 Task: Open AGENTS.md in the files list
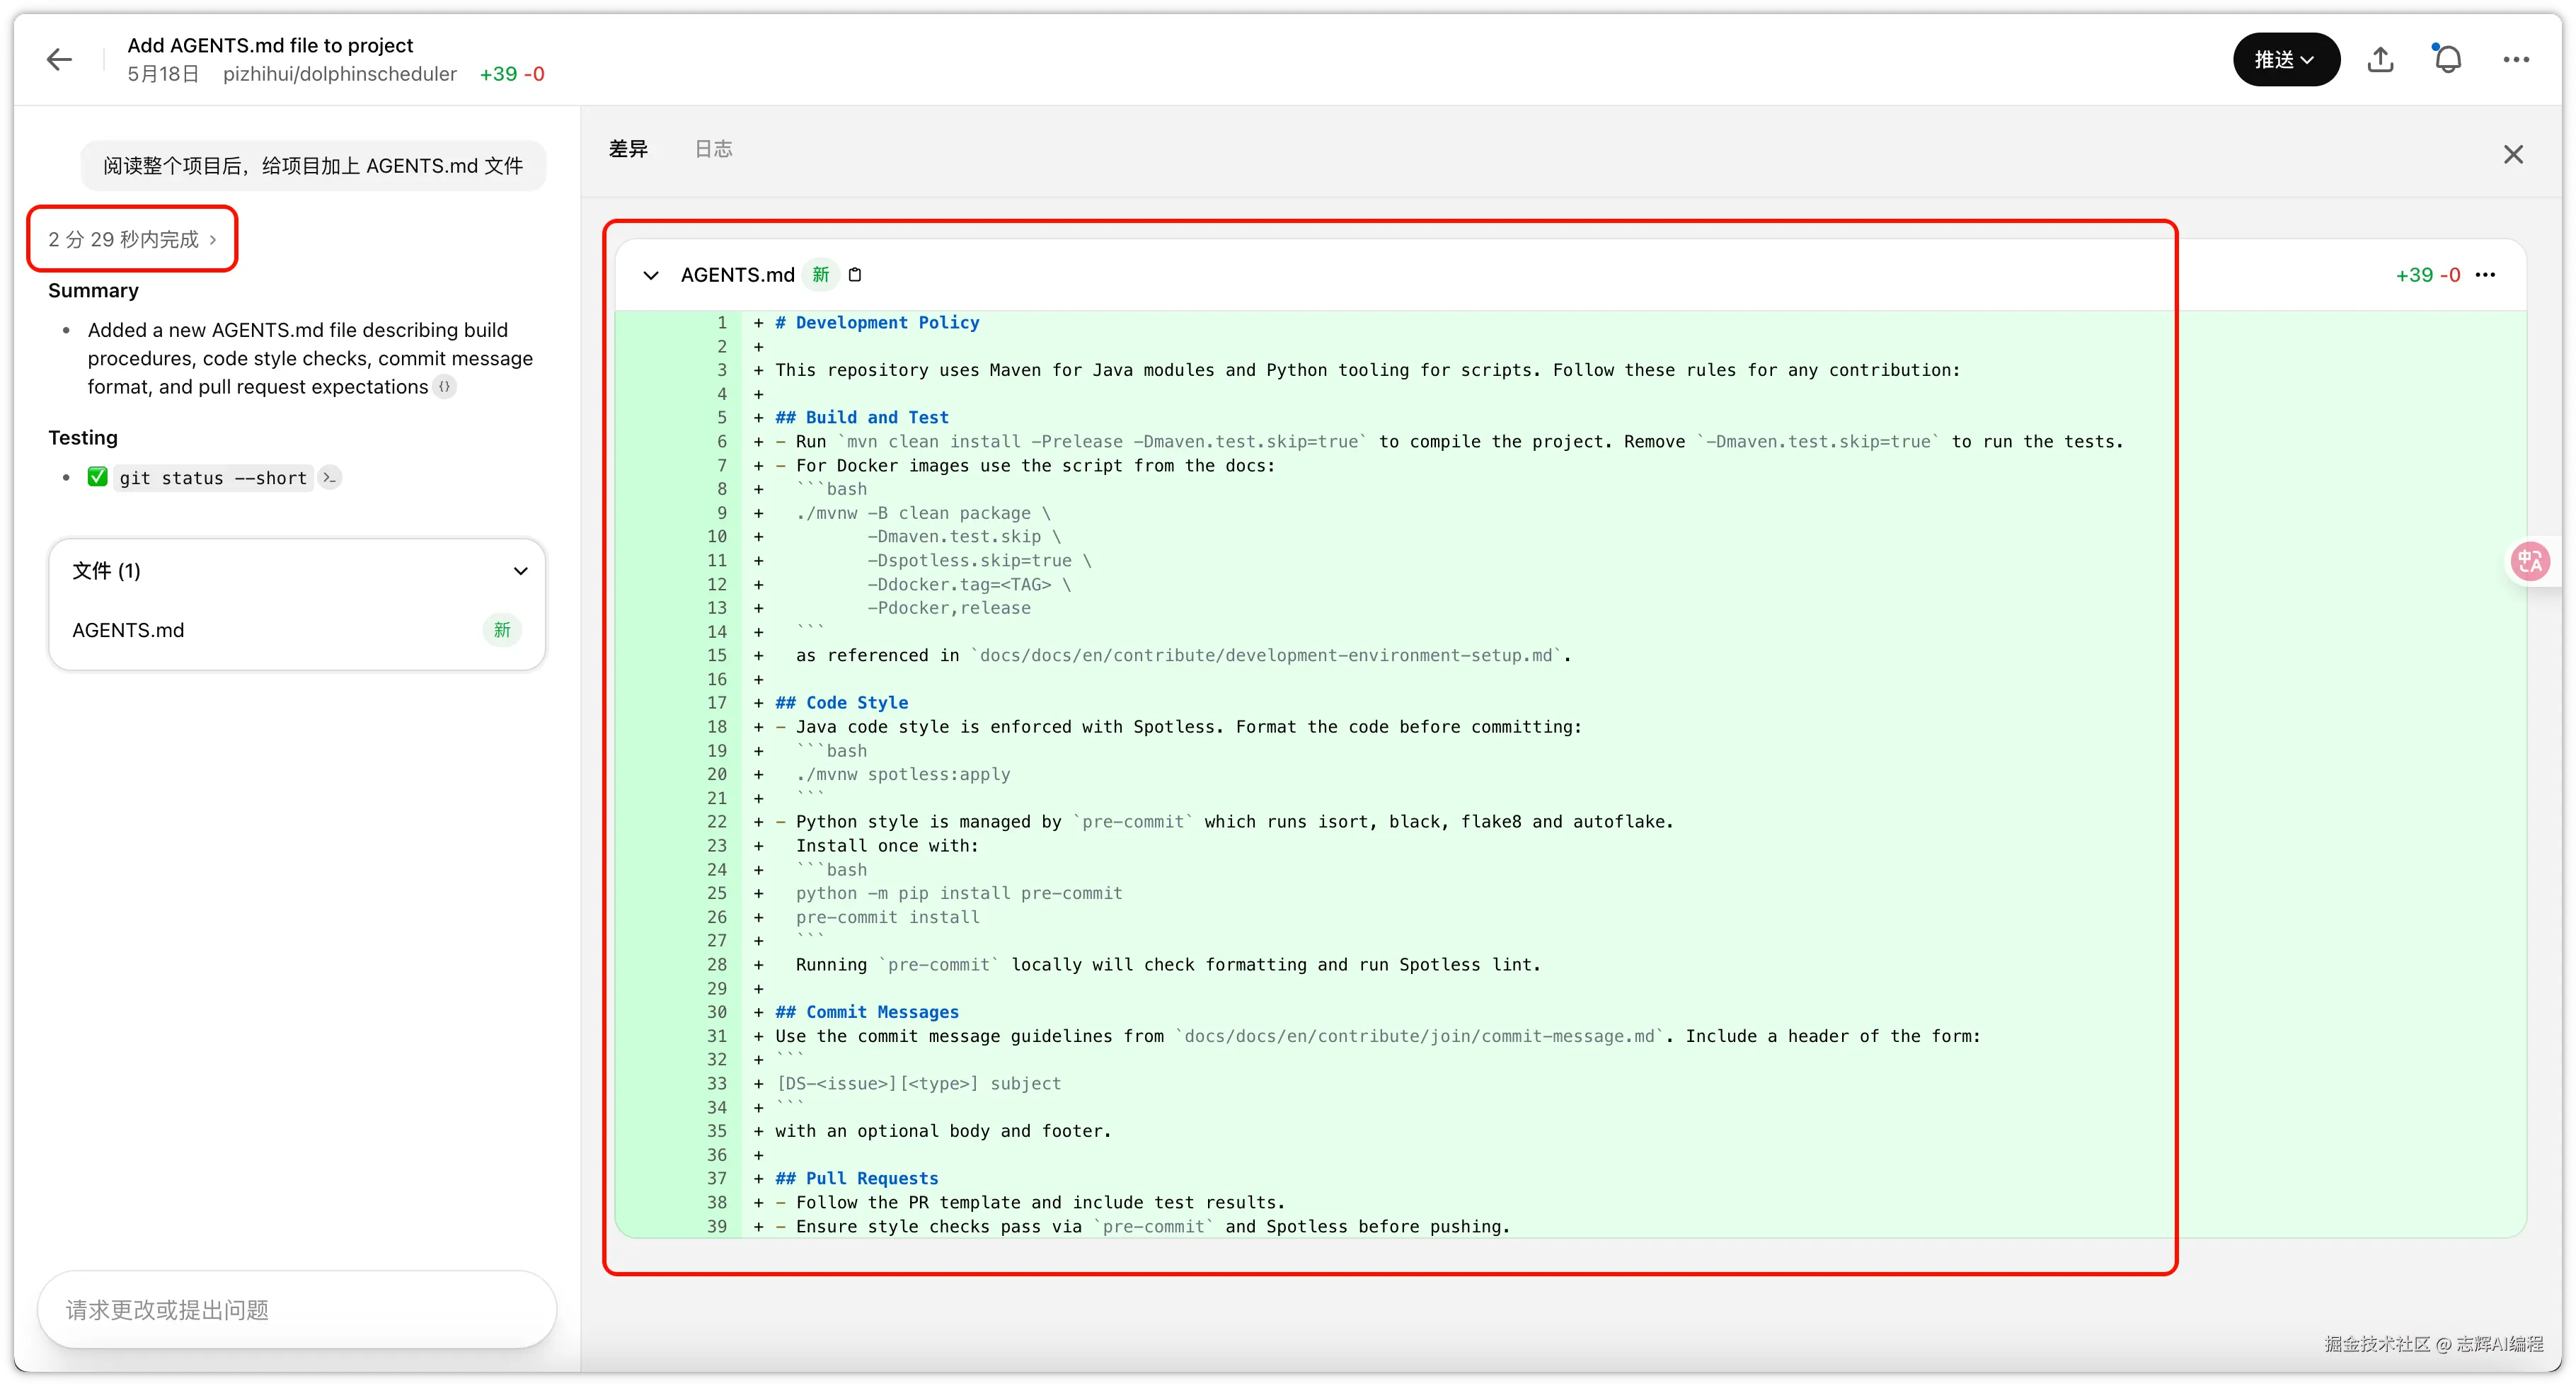point(128,630)
